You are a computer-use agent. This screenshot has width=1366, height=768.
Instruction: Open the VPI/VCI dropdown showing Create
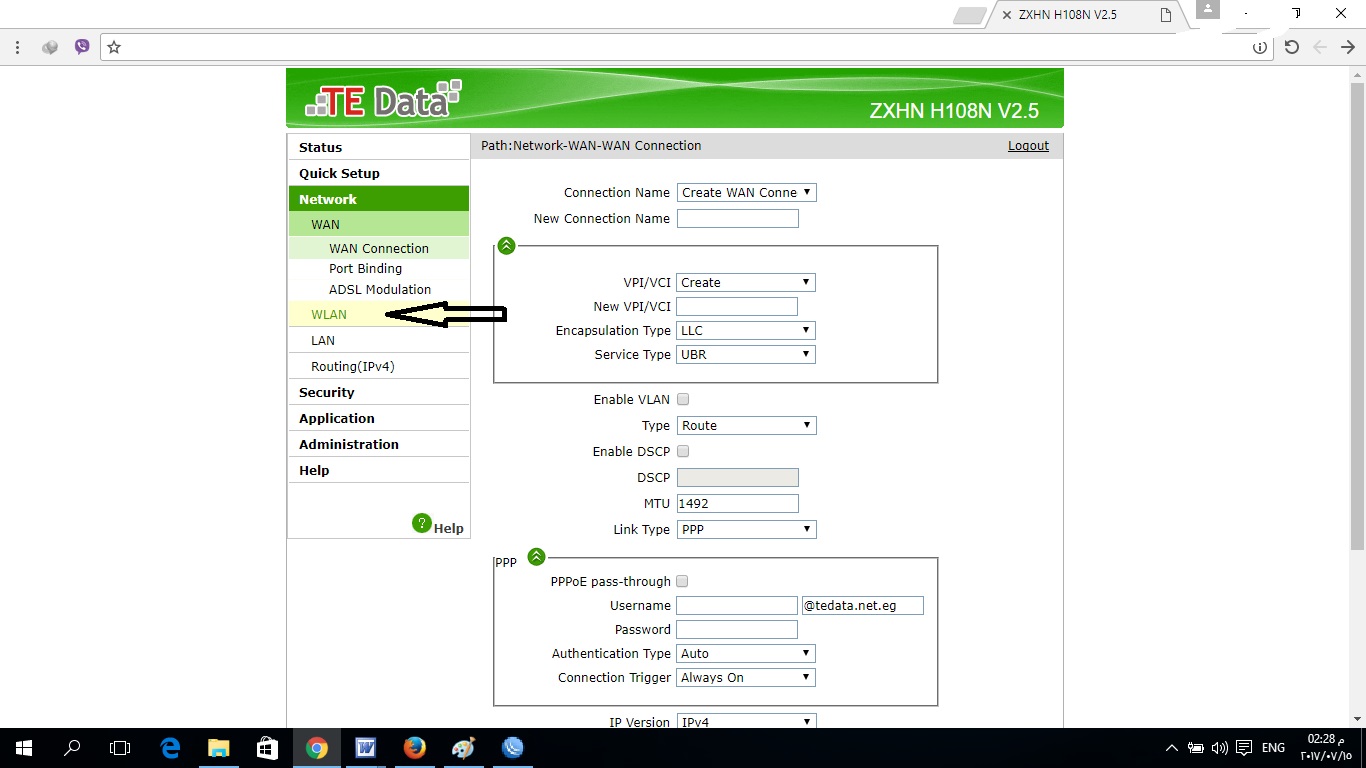pos(746,282)
